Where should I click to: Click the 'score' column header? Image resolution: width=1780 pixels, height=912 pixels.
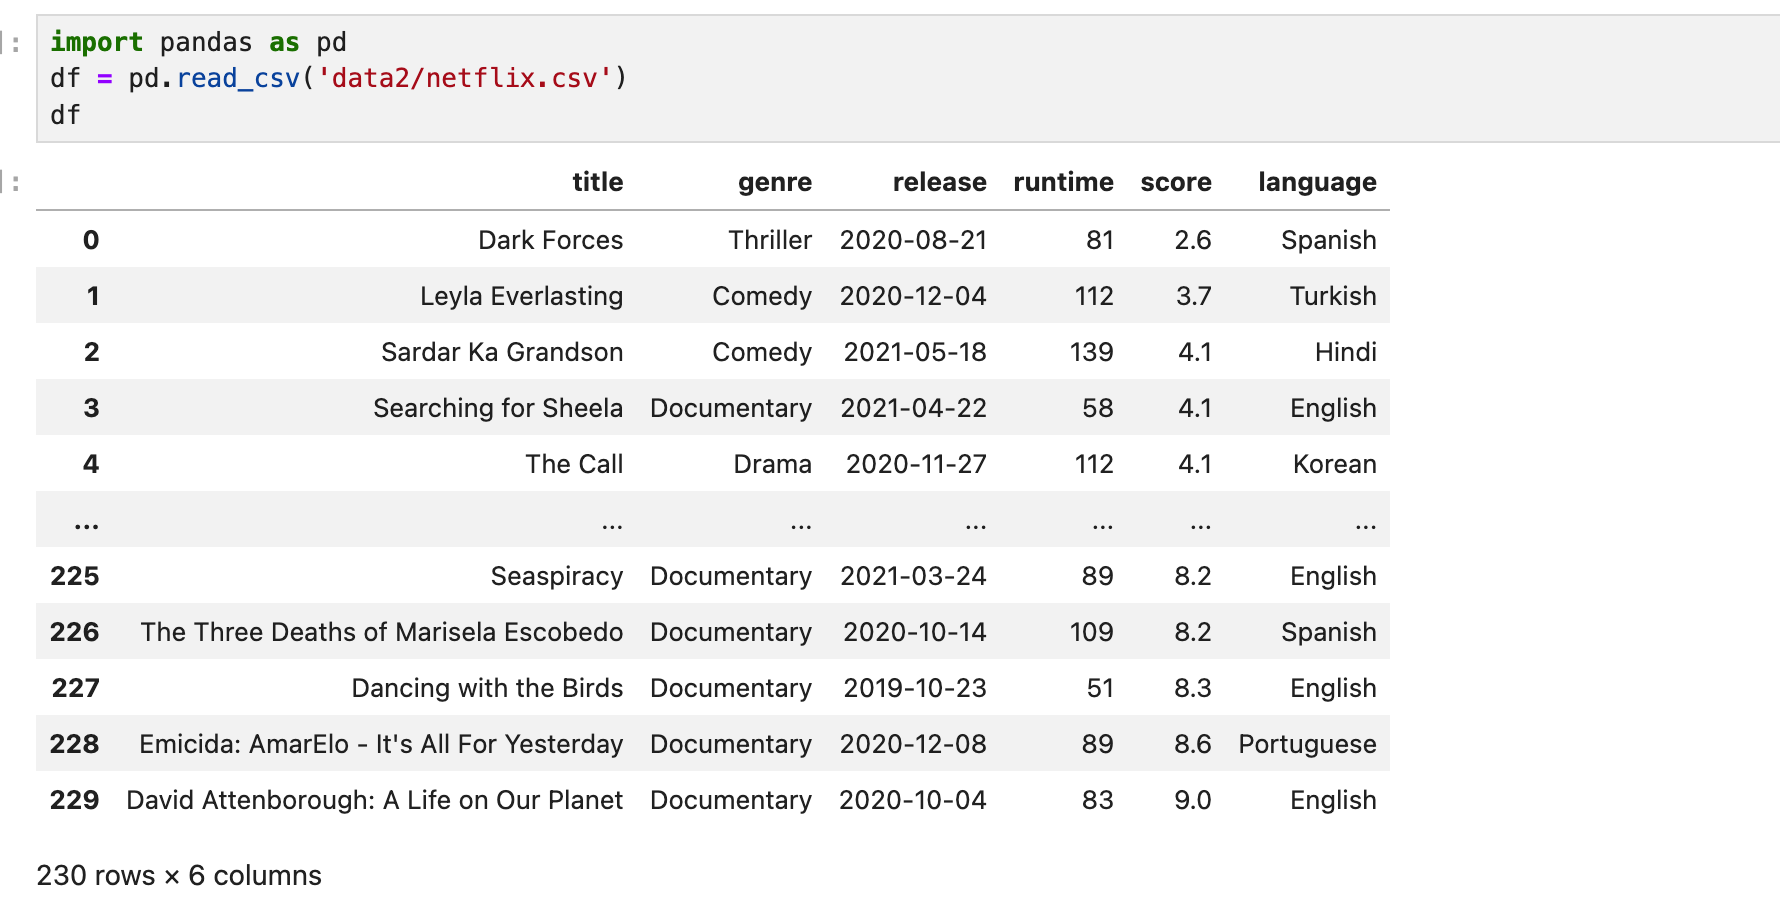coord(1176,182)
